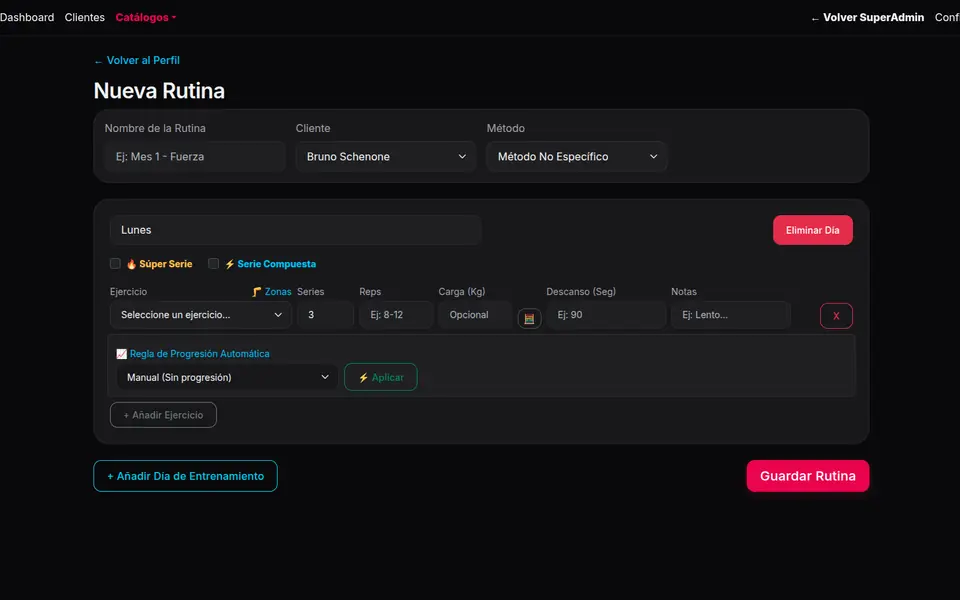Image resolution: width=960 pixels, height=600 pixels.
Task: Return via Volver SuperAdmin
Action: point(868,17)
